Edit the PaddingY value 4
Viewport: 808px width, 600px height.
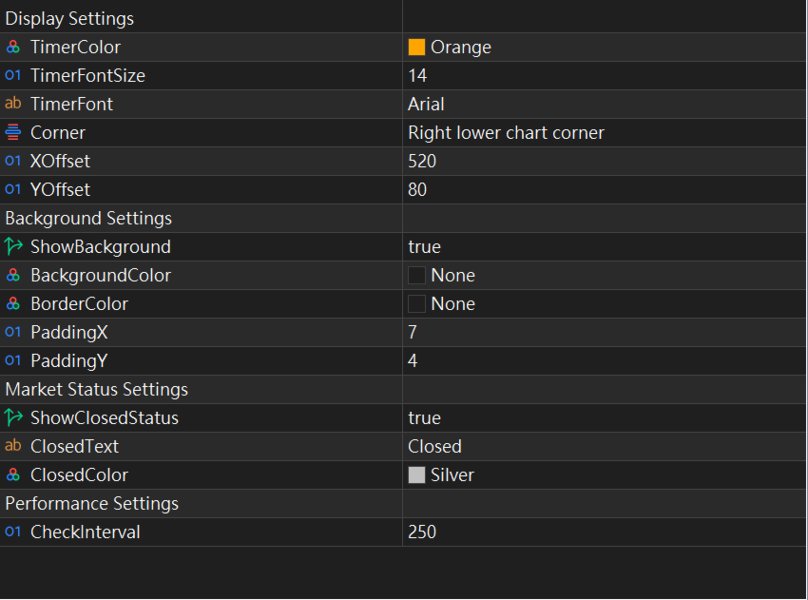[x=603, y=360]
